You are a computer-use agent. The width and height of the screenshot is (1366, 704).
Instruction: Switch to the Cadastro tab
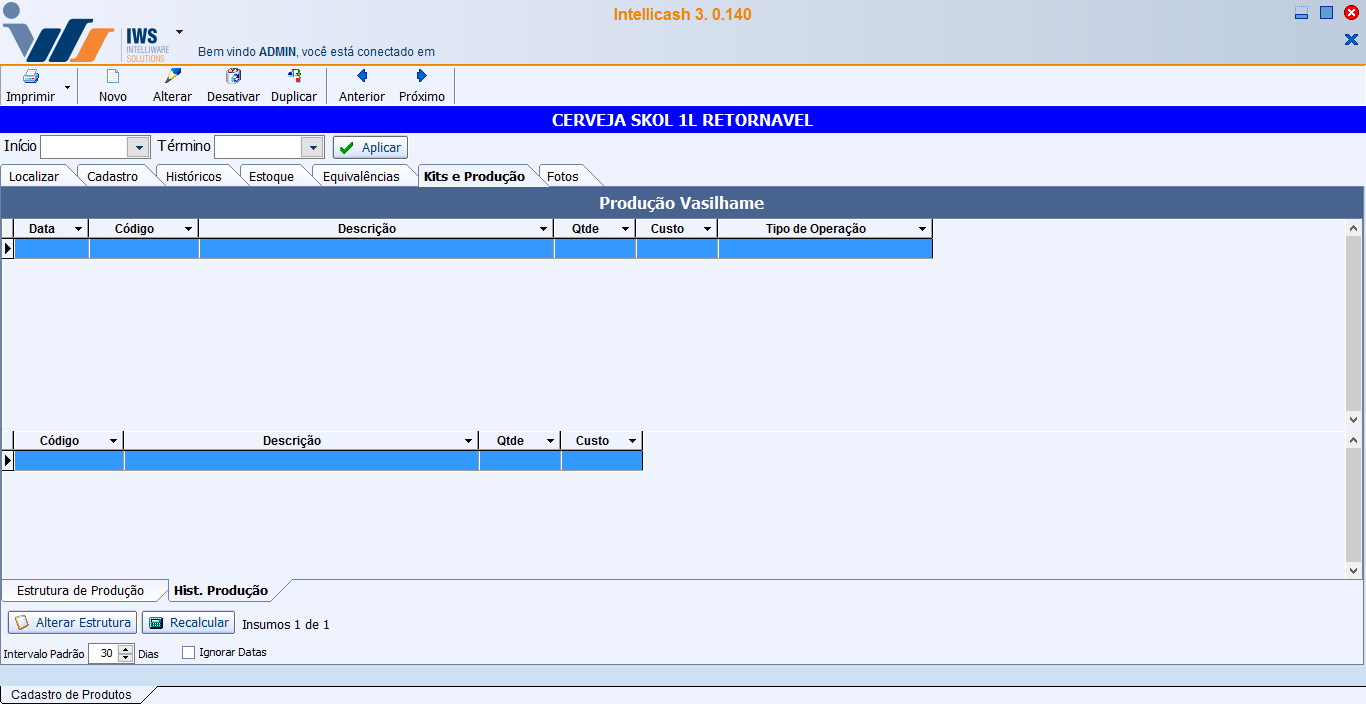113,176
